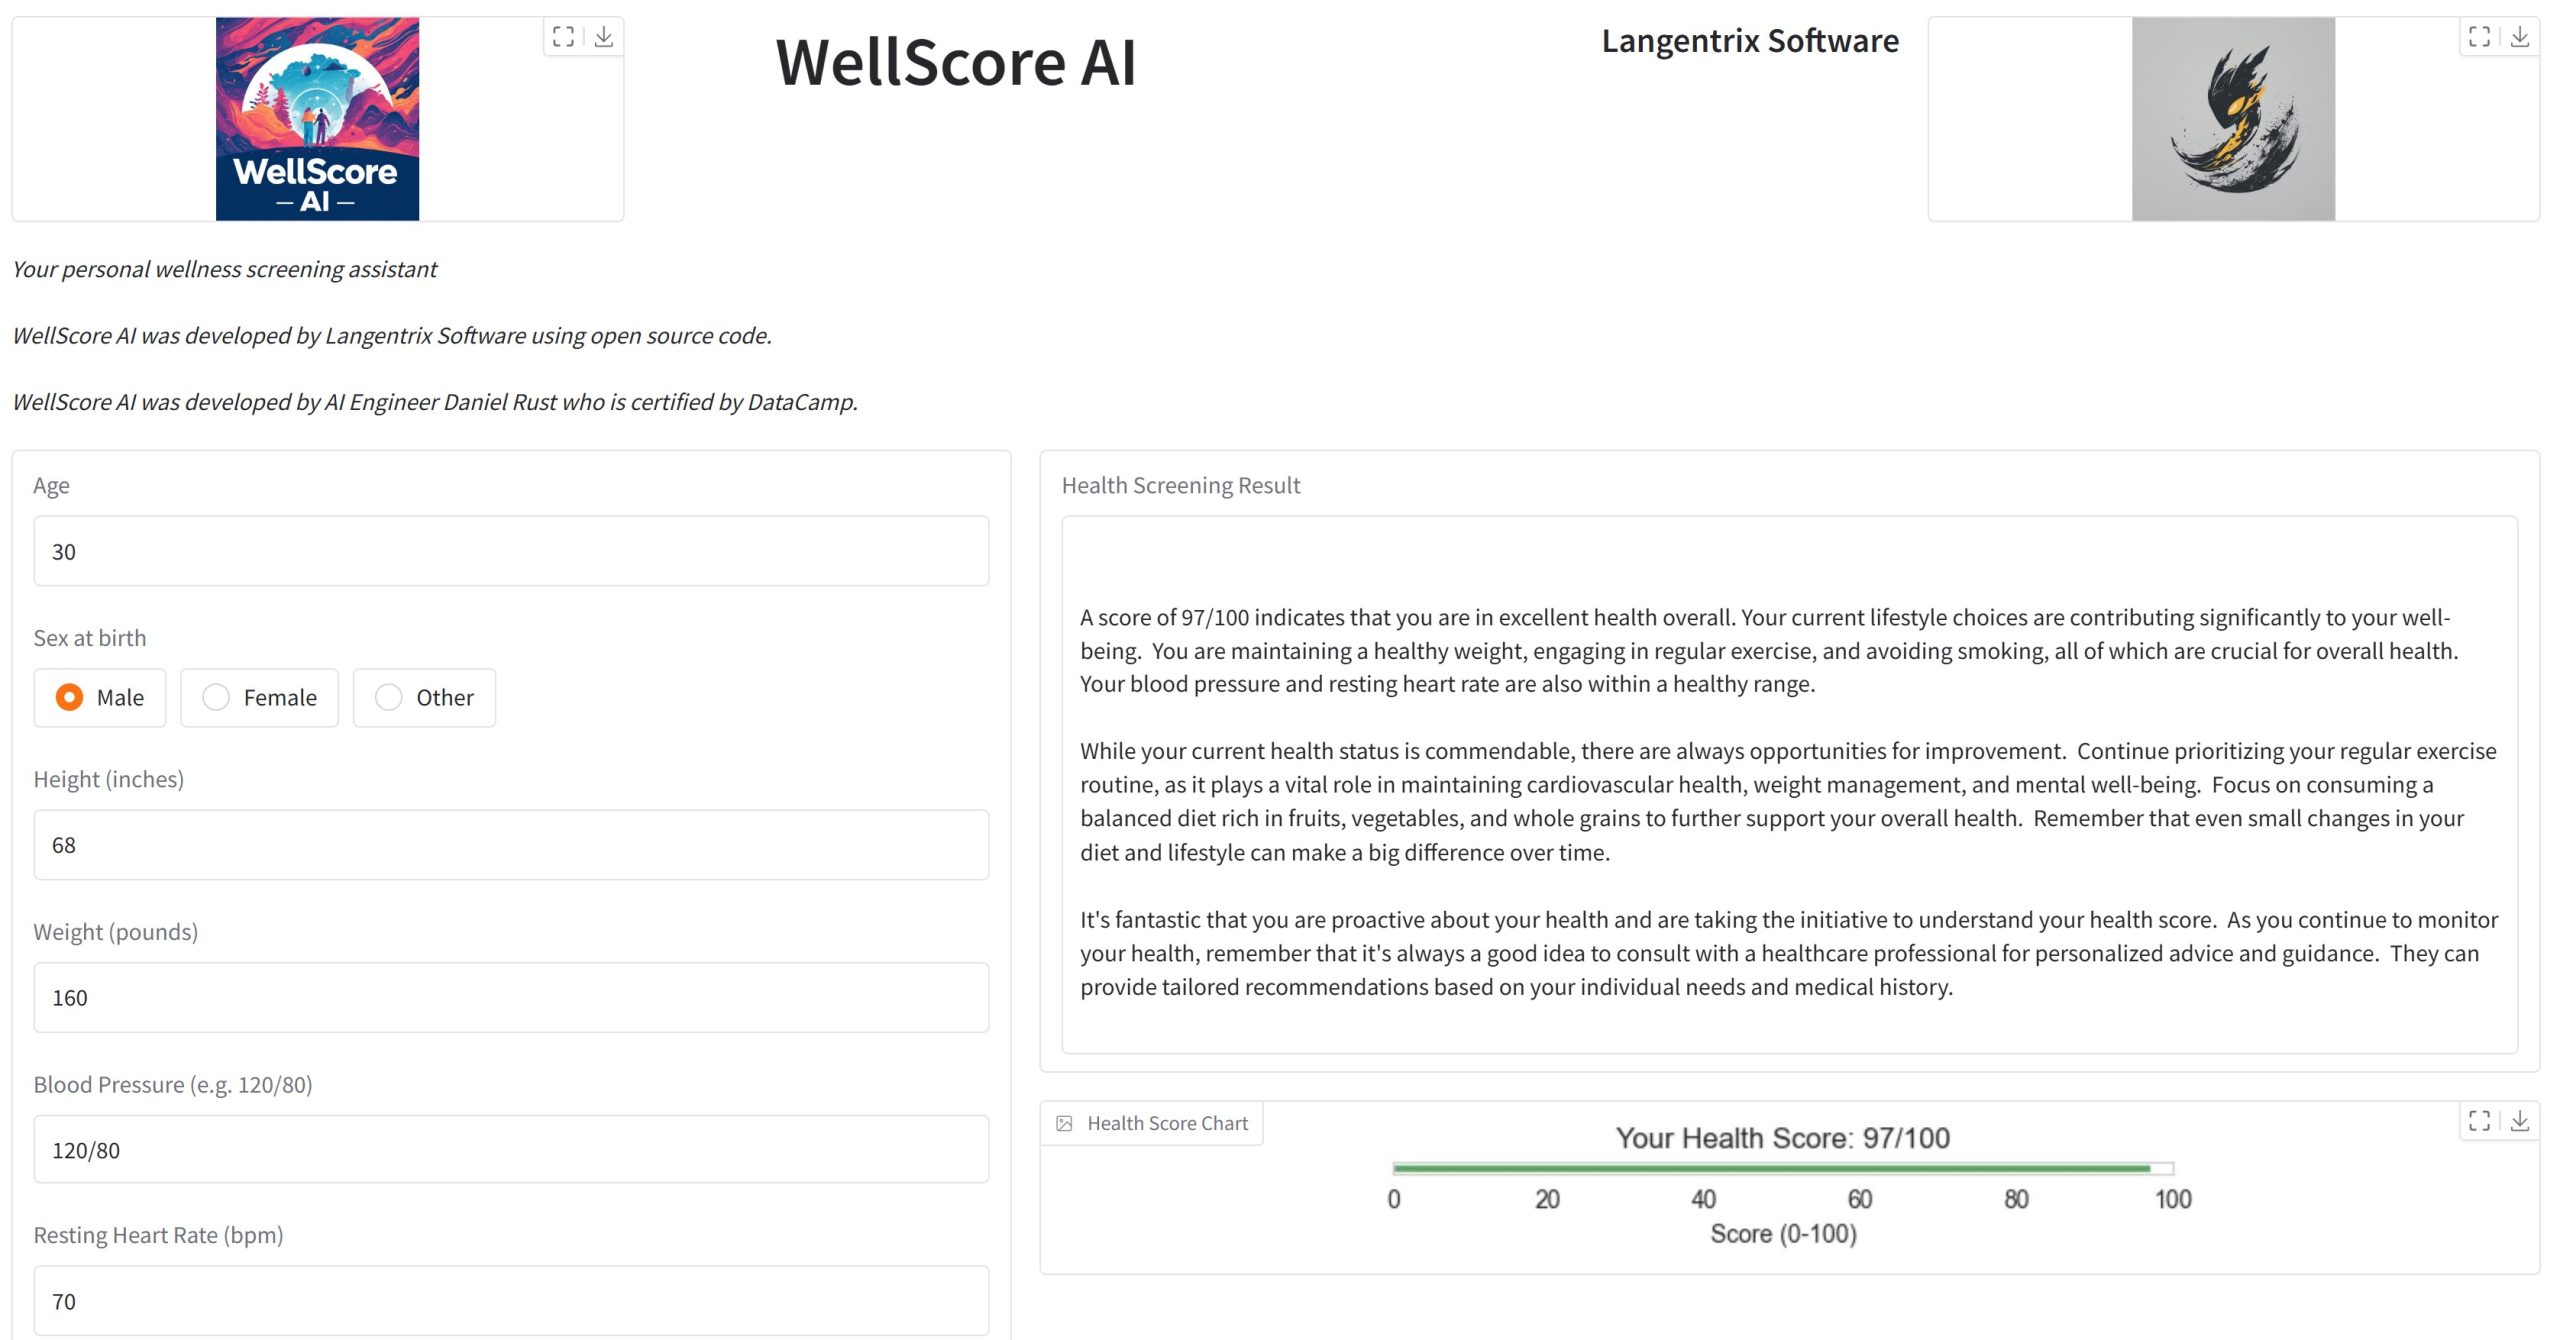Click the green health score progress bar
This screenshot has width=2560, height=1340.
pos(1770,1168)
